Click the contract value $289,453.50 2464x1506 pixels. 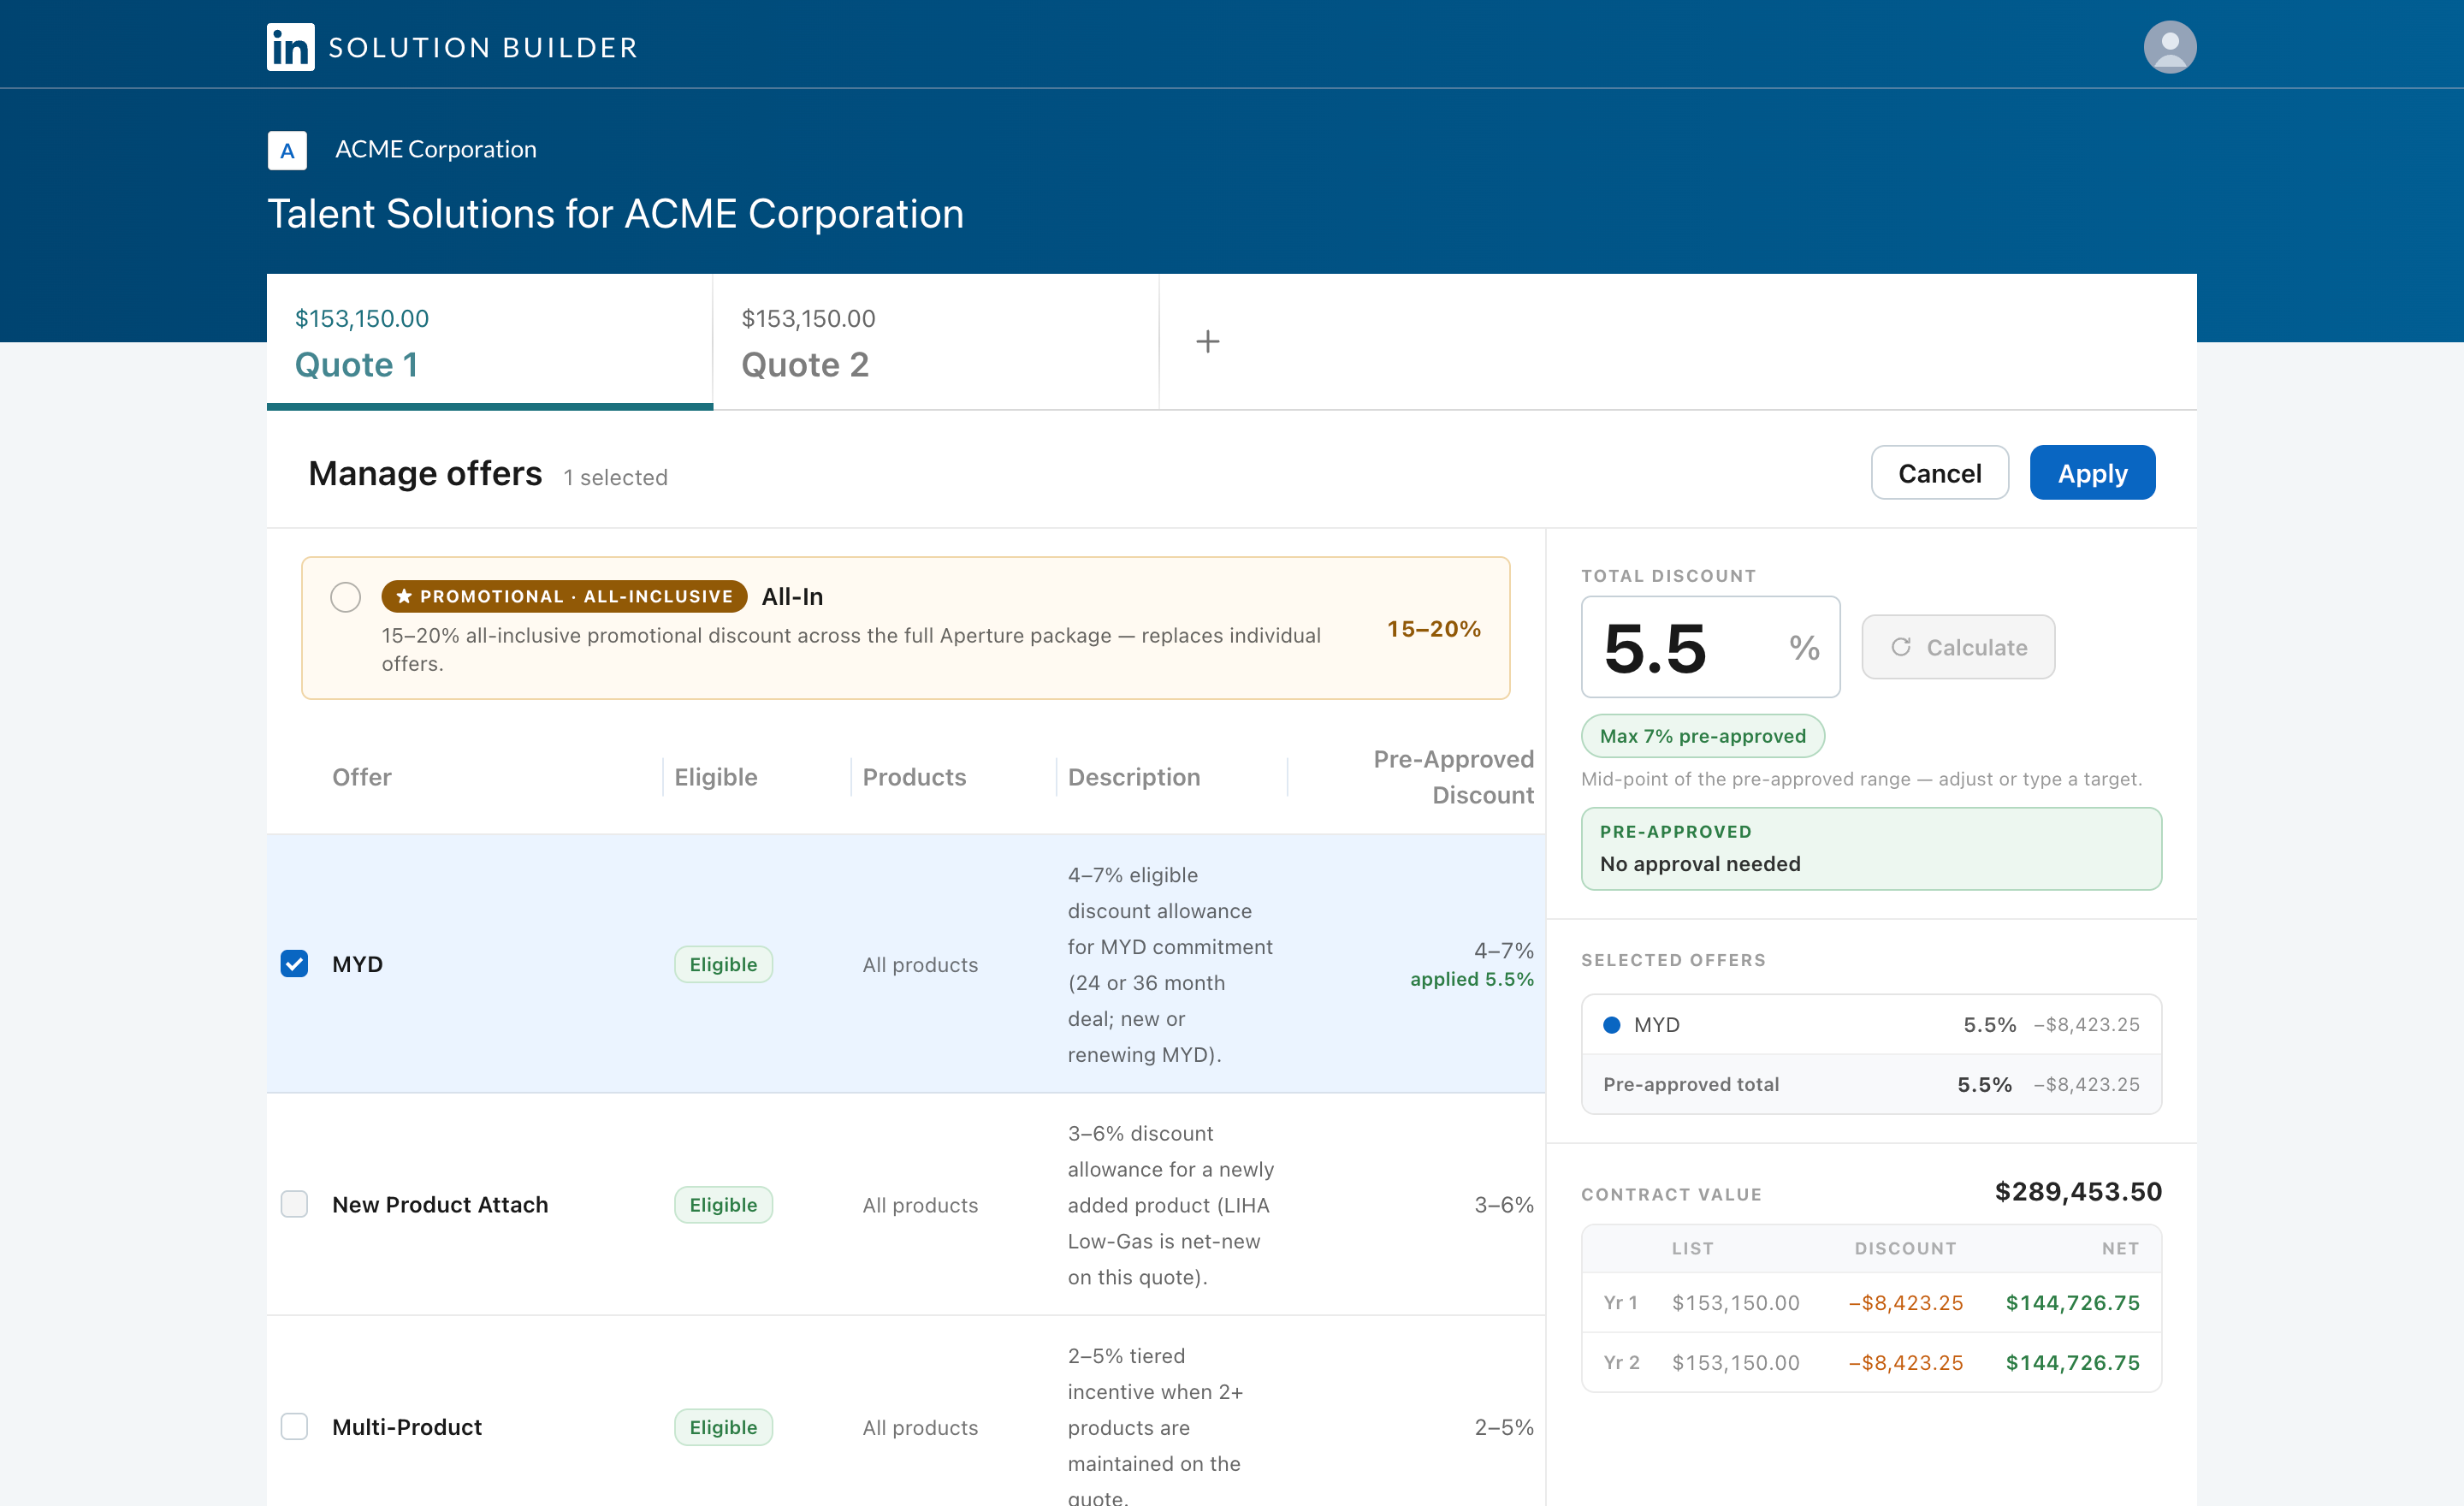tap(2078, 1191)
